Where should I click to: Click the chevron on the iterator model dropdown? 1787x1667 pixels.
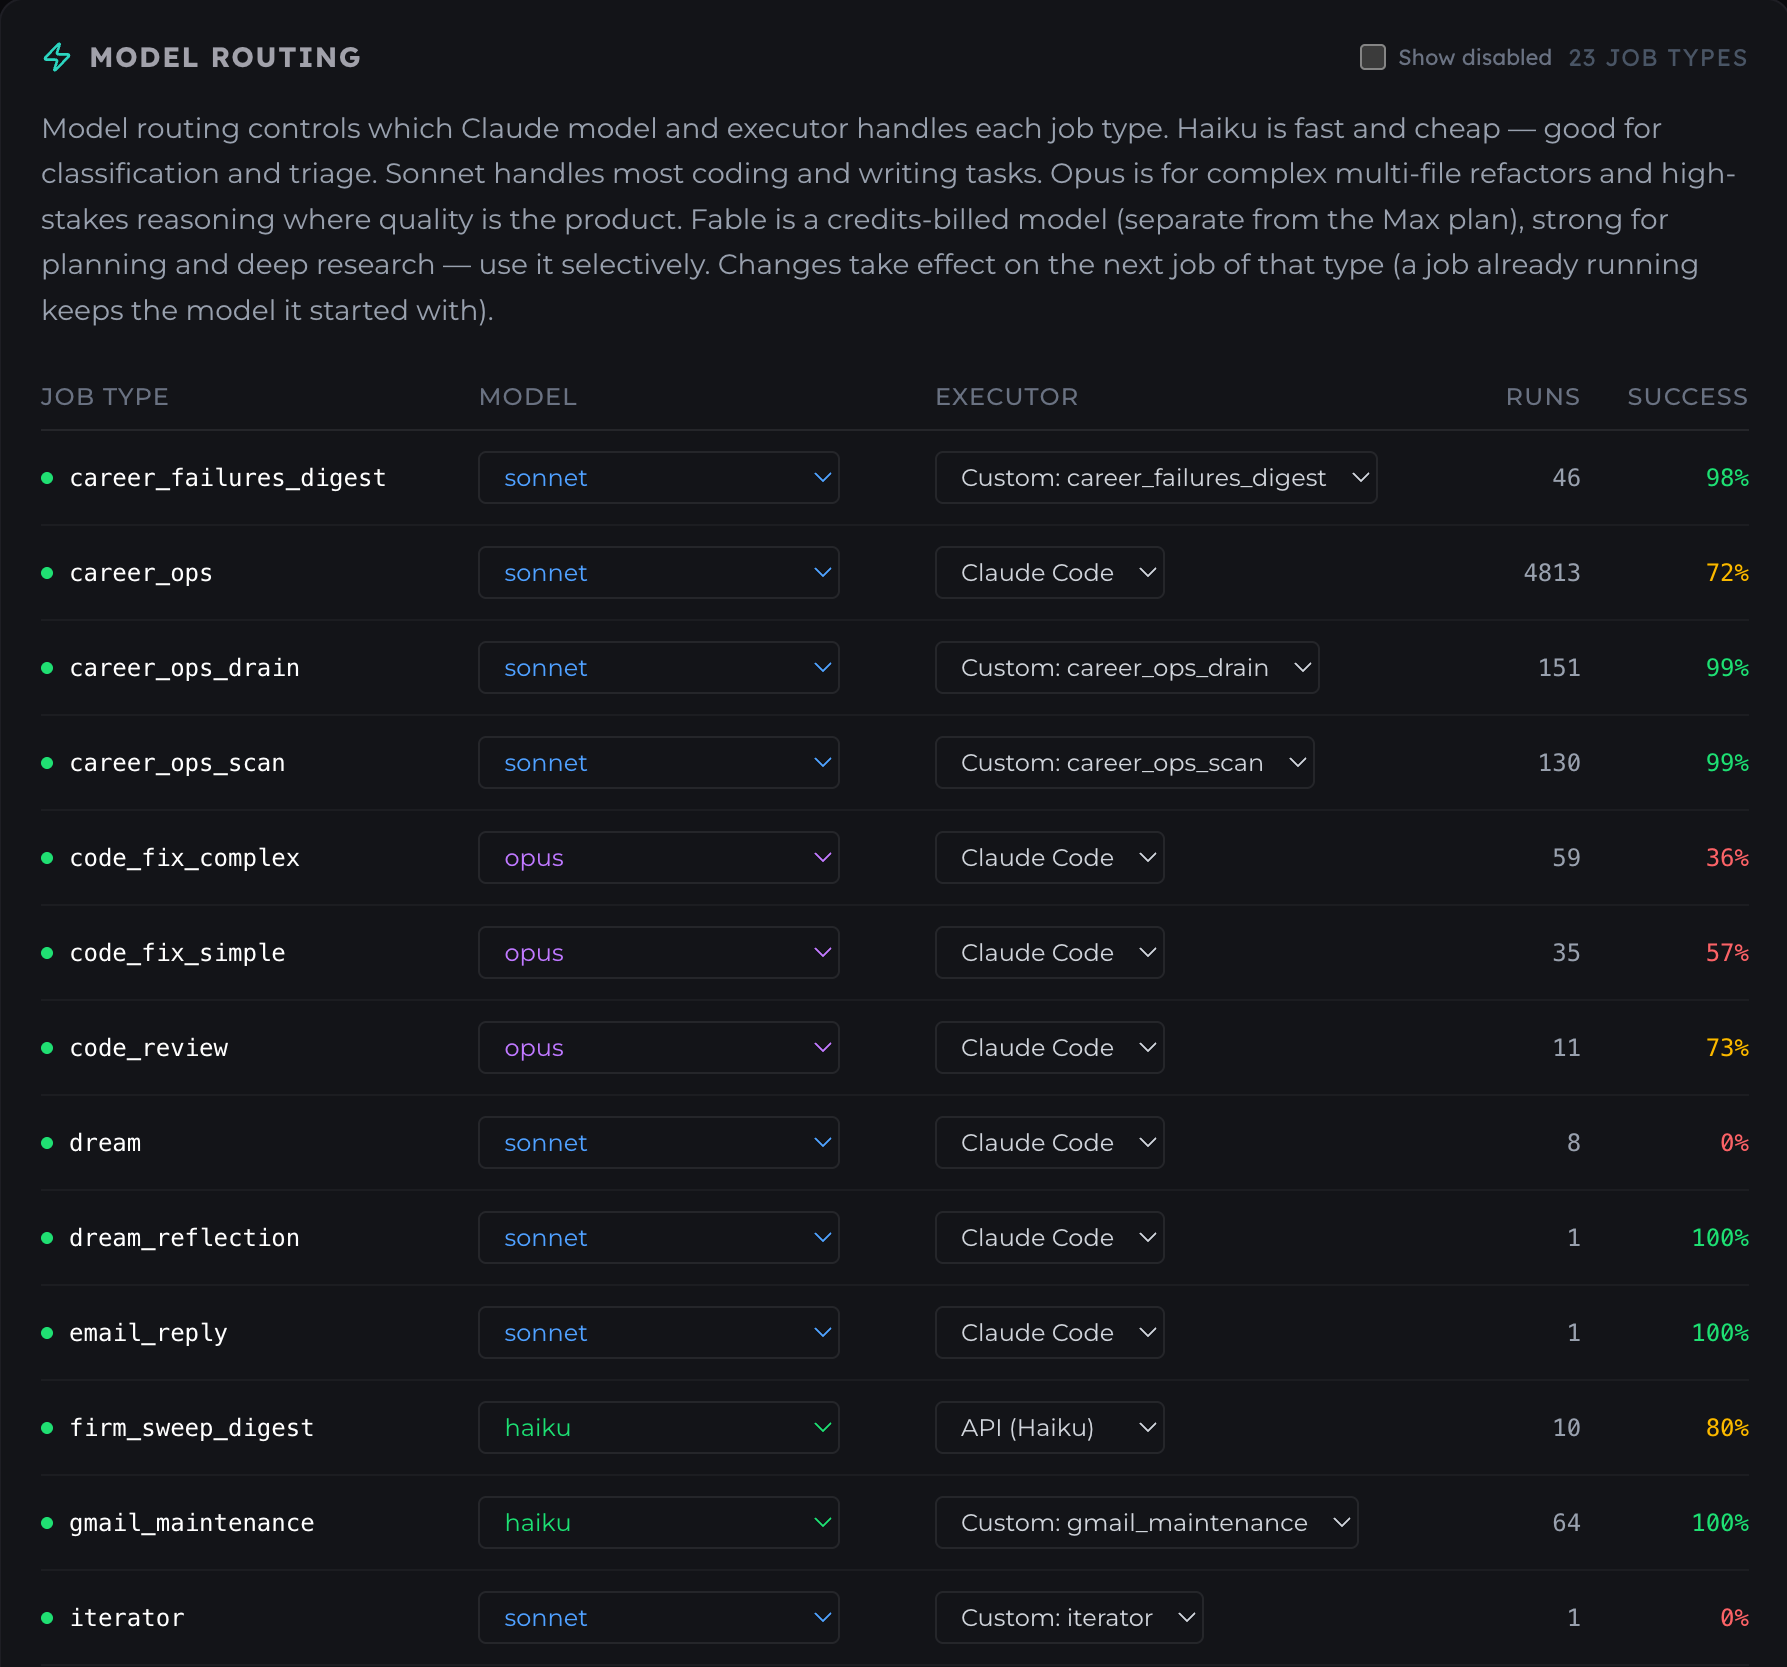point(823,1618)
